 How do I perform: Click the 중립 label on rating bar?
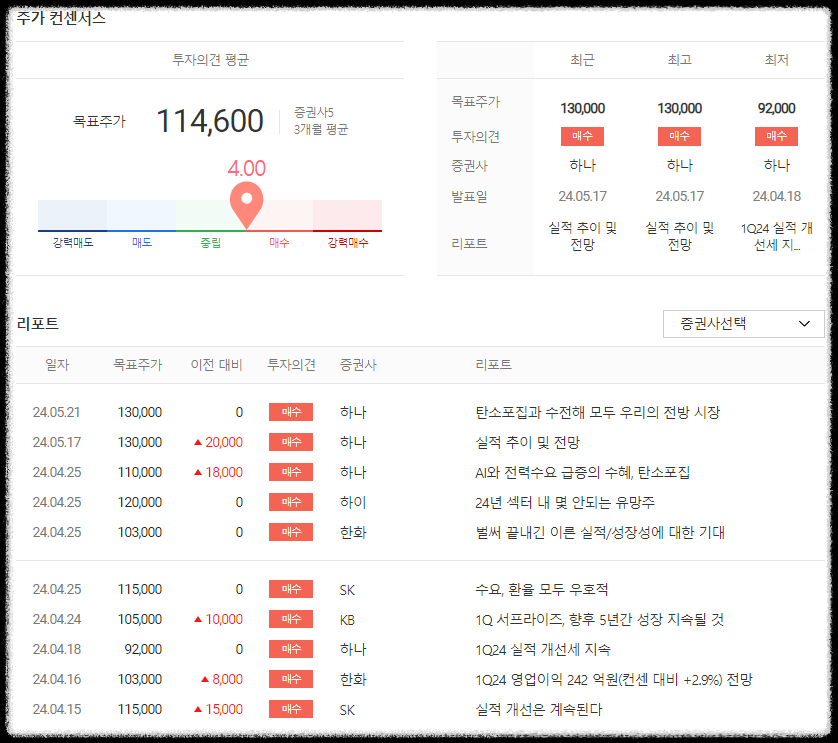[211, 243]
